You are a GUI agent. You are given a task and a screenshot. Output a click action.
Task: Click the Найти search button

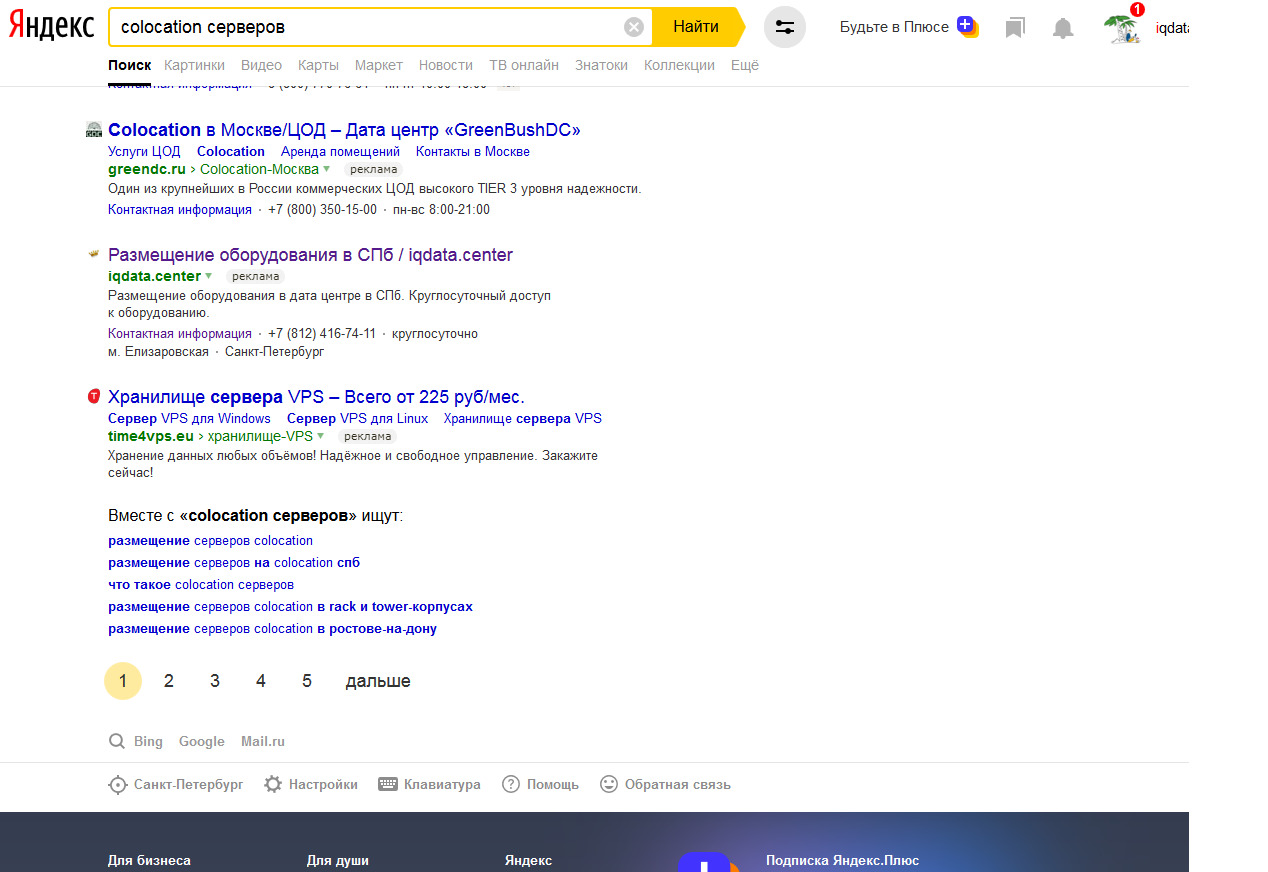click(x=697, y=27)
